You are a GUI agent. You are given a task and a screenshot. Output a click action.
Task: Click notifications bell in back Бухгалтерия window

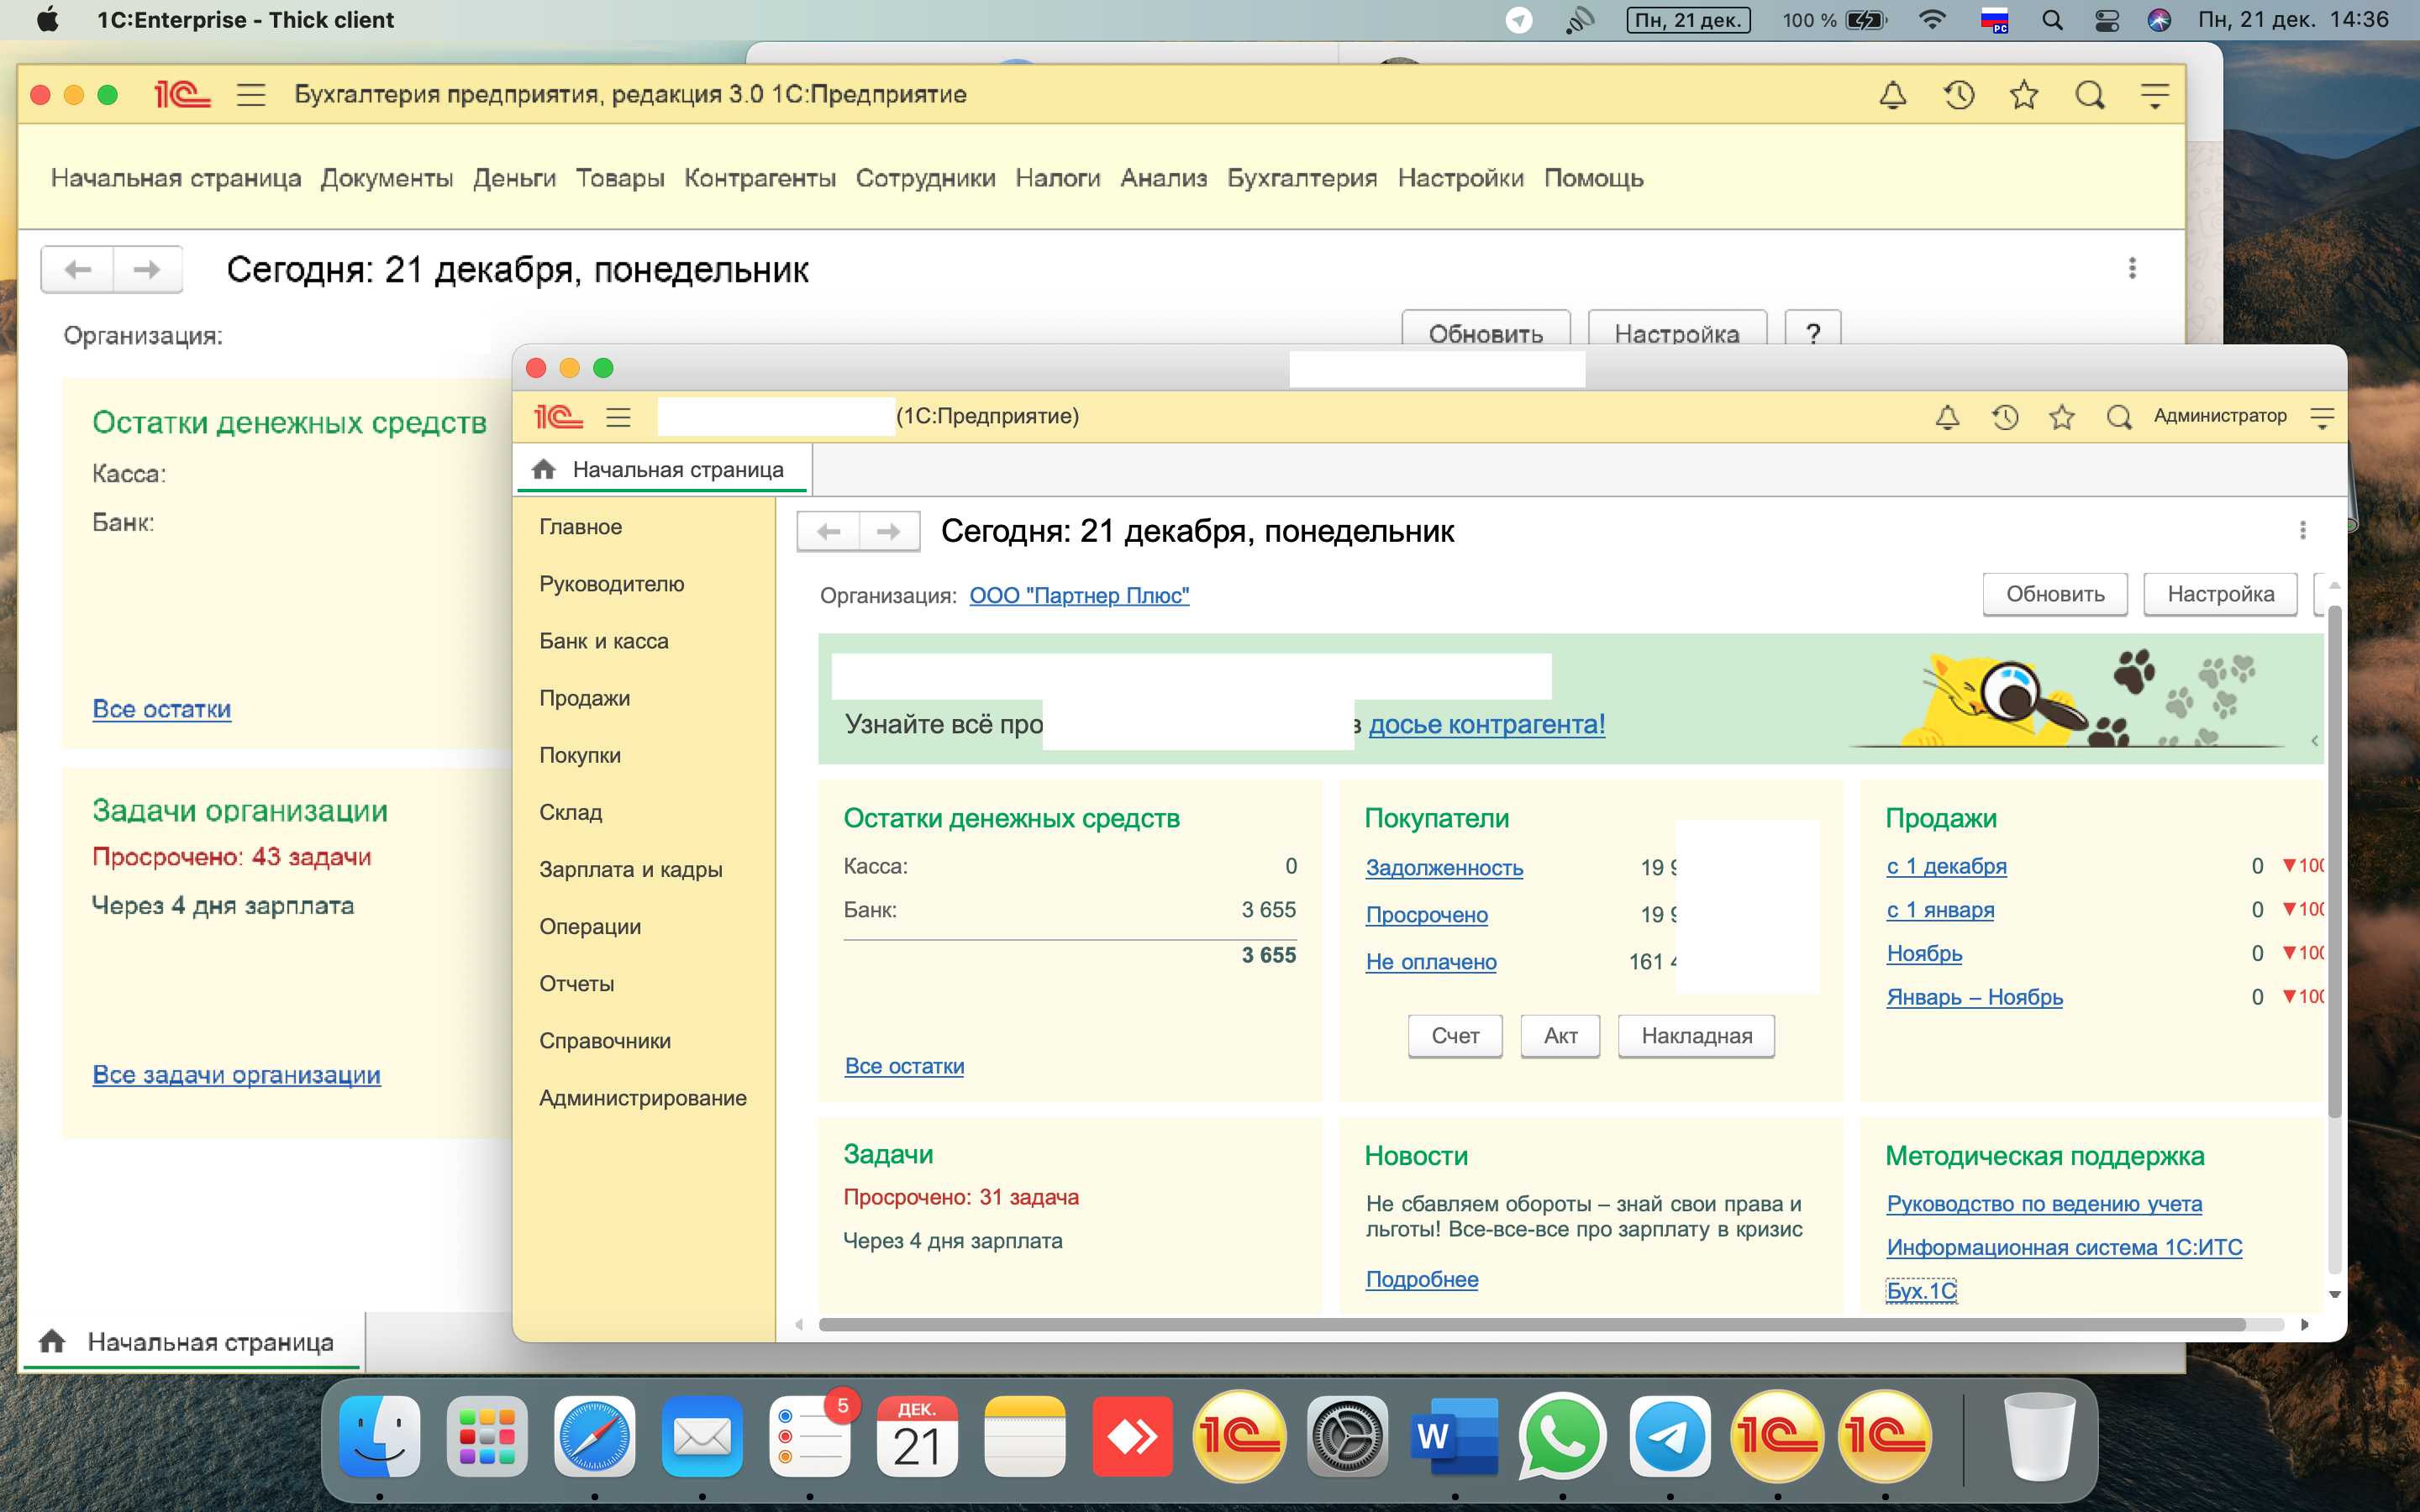1892,95
